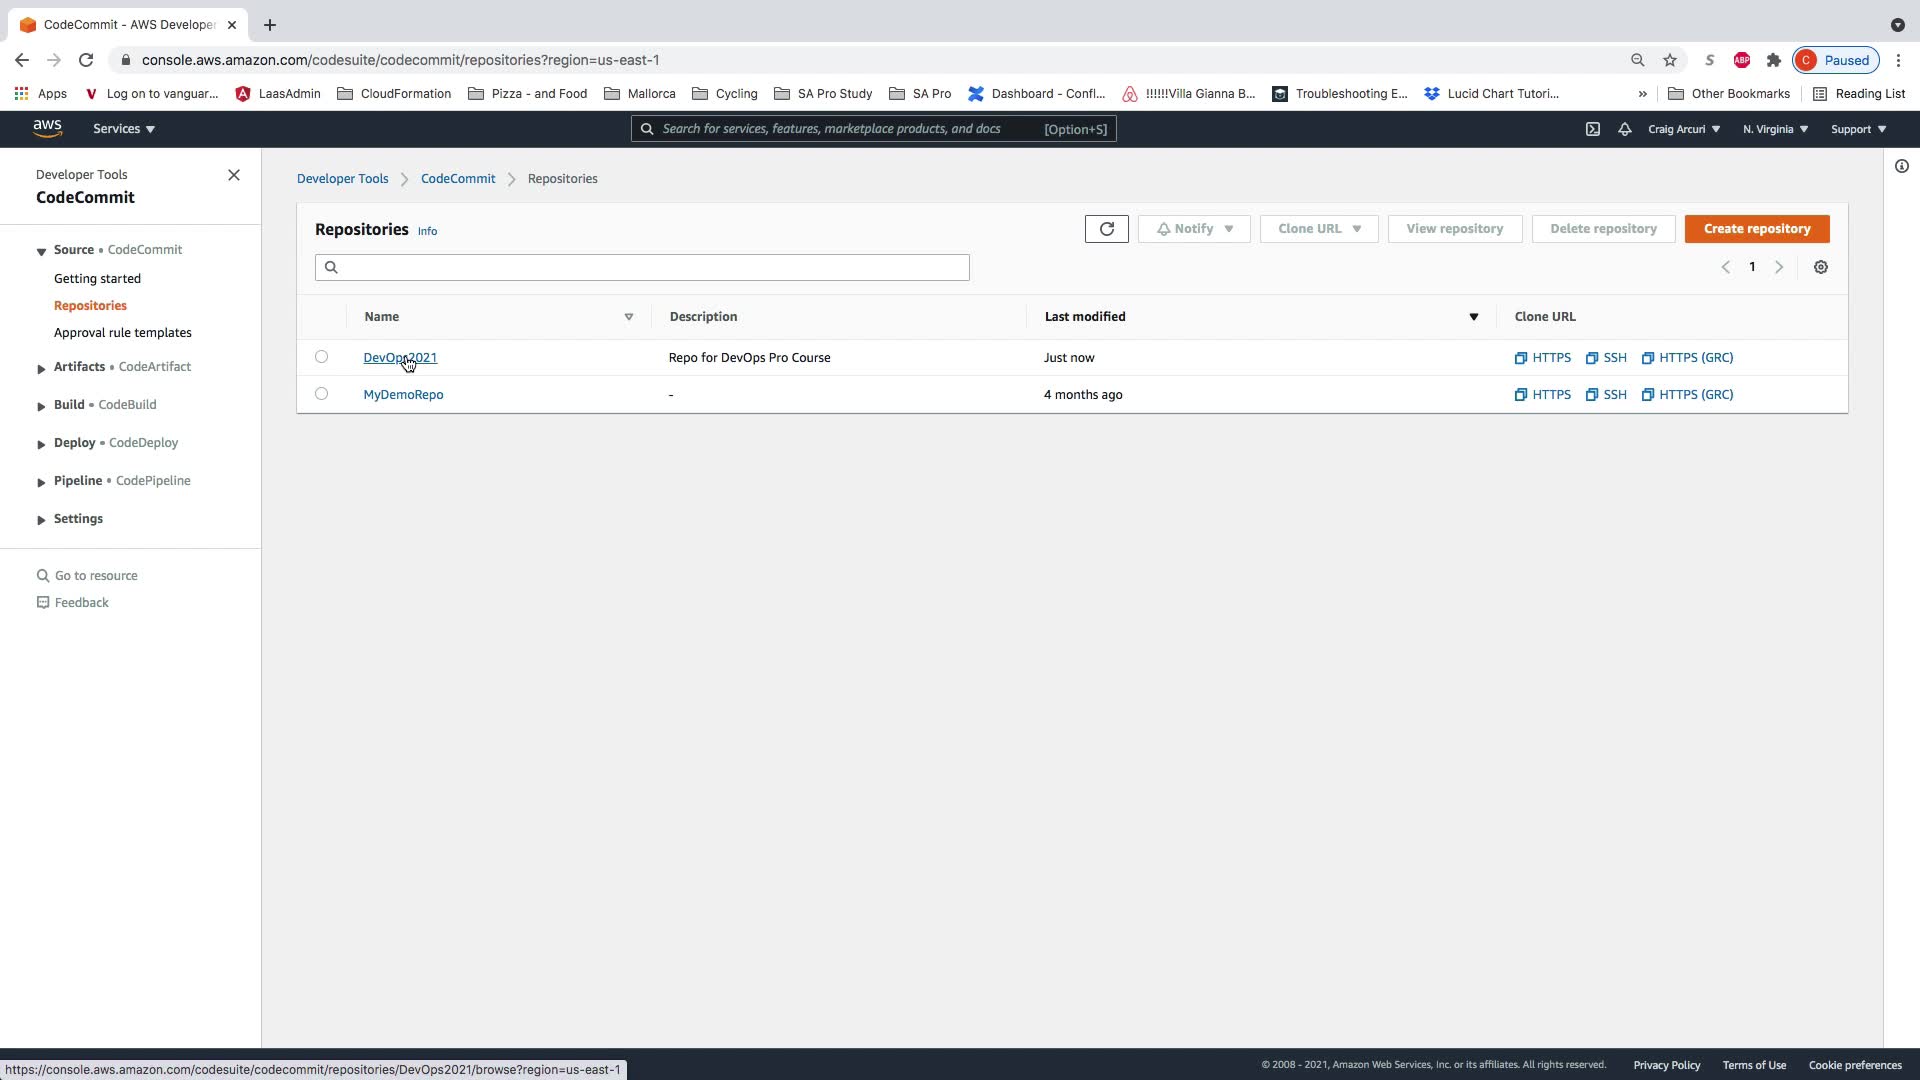Screen dimensions: 1920x1080
Task: Open the info panel icon at right
Action: pyautogui.click(x=1901, y=166)
